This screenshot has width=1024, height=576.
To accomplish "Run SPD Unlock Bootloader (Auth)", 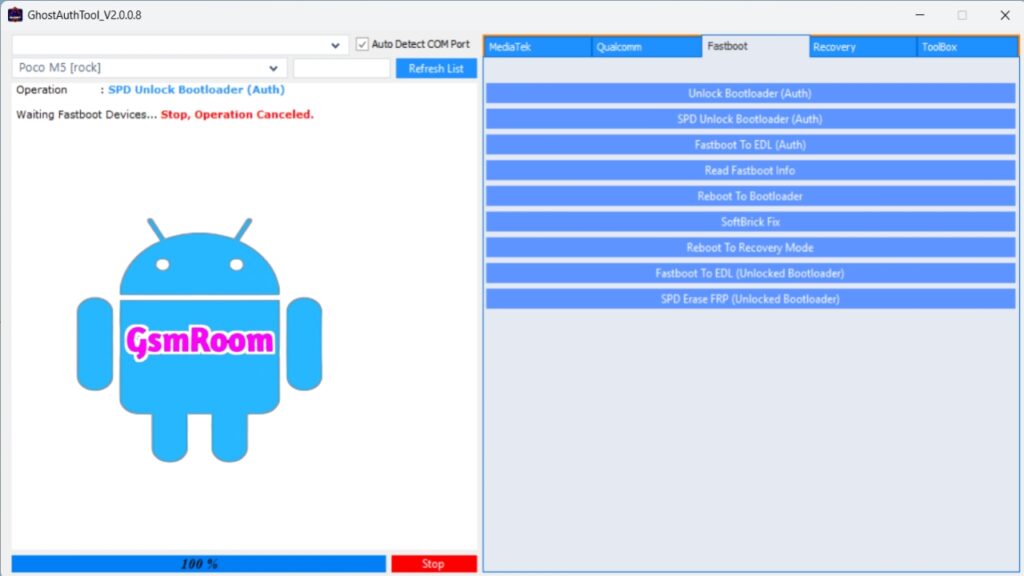I will (x=750, y=119).
